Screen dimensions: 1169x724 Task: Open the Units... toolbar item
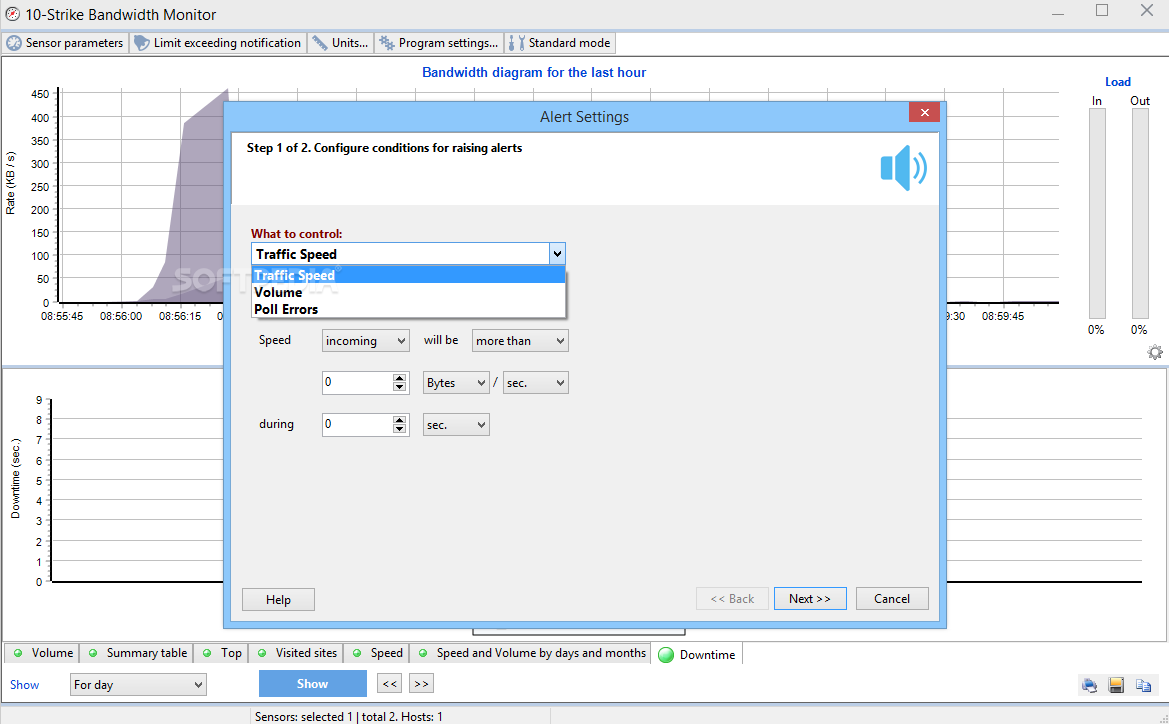click(340, 43)
